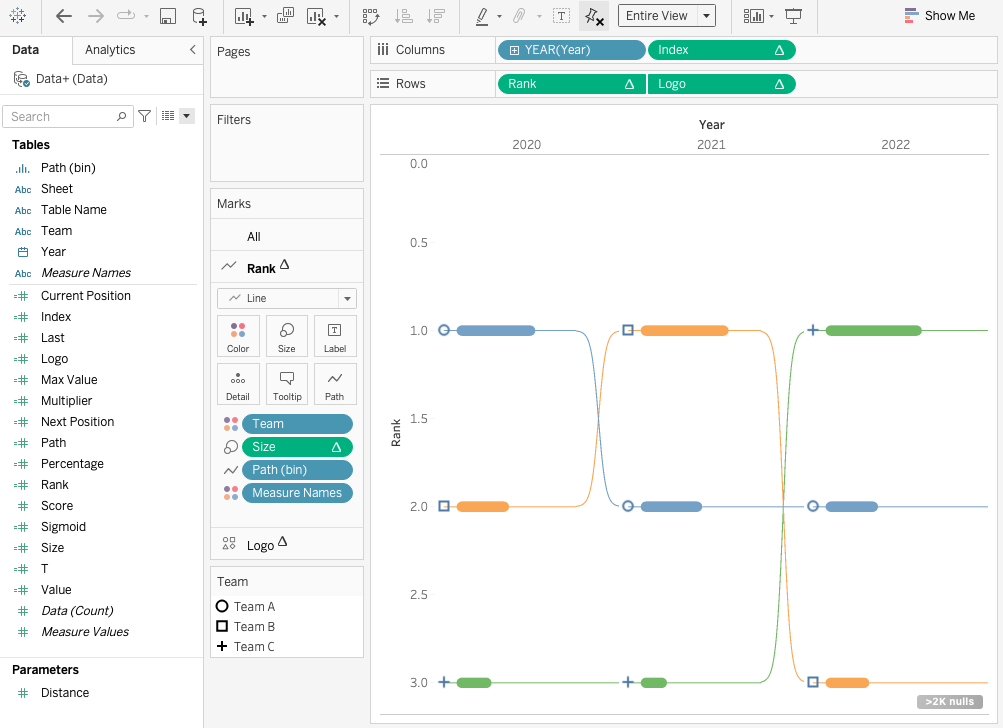Viewport: 1003px width, 728px height.
Task: Open Detail on Marks card
Action: coord(238,384)
